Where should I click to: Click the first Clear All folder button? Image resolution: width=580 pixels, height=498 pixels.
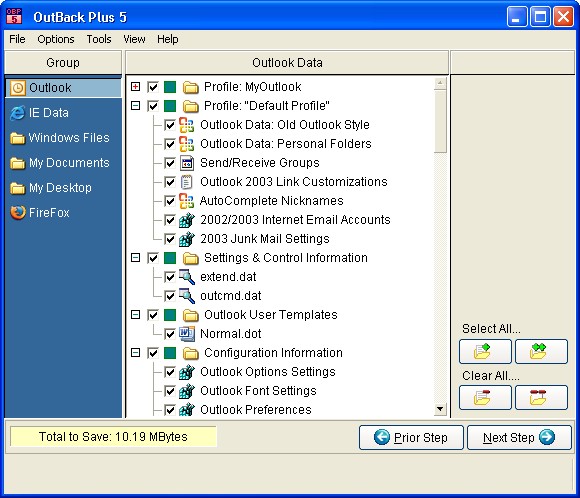(485, 397)
